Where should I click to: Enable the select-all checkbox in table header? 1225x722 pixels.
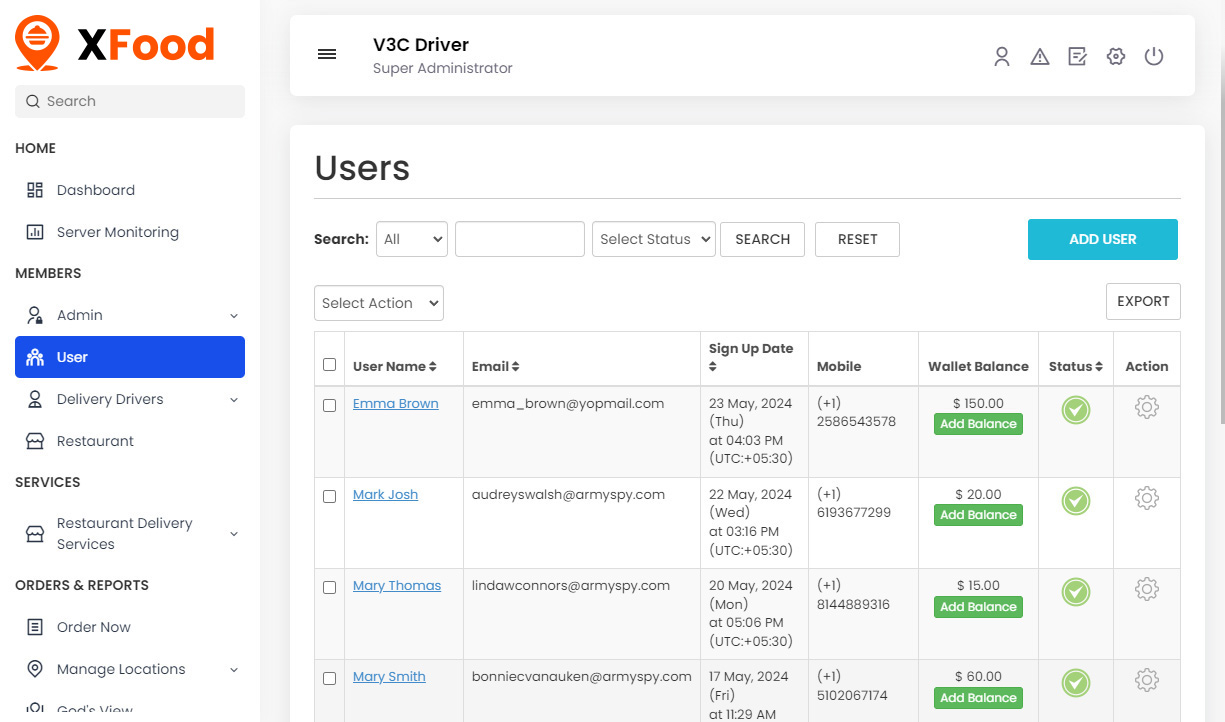point(329,364)
